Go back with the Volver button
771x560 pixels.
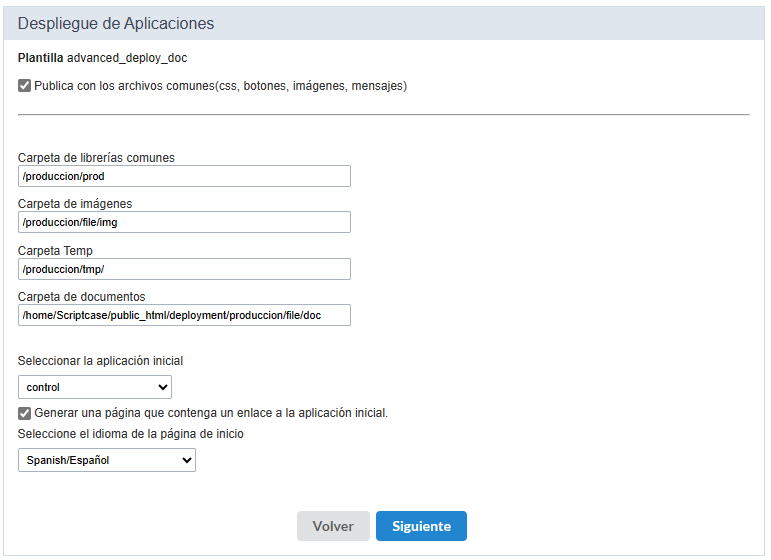tap(333, 526)
